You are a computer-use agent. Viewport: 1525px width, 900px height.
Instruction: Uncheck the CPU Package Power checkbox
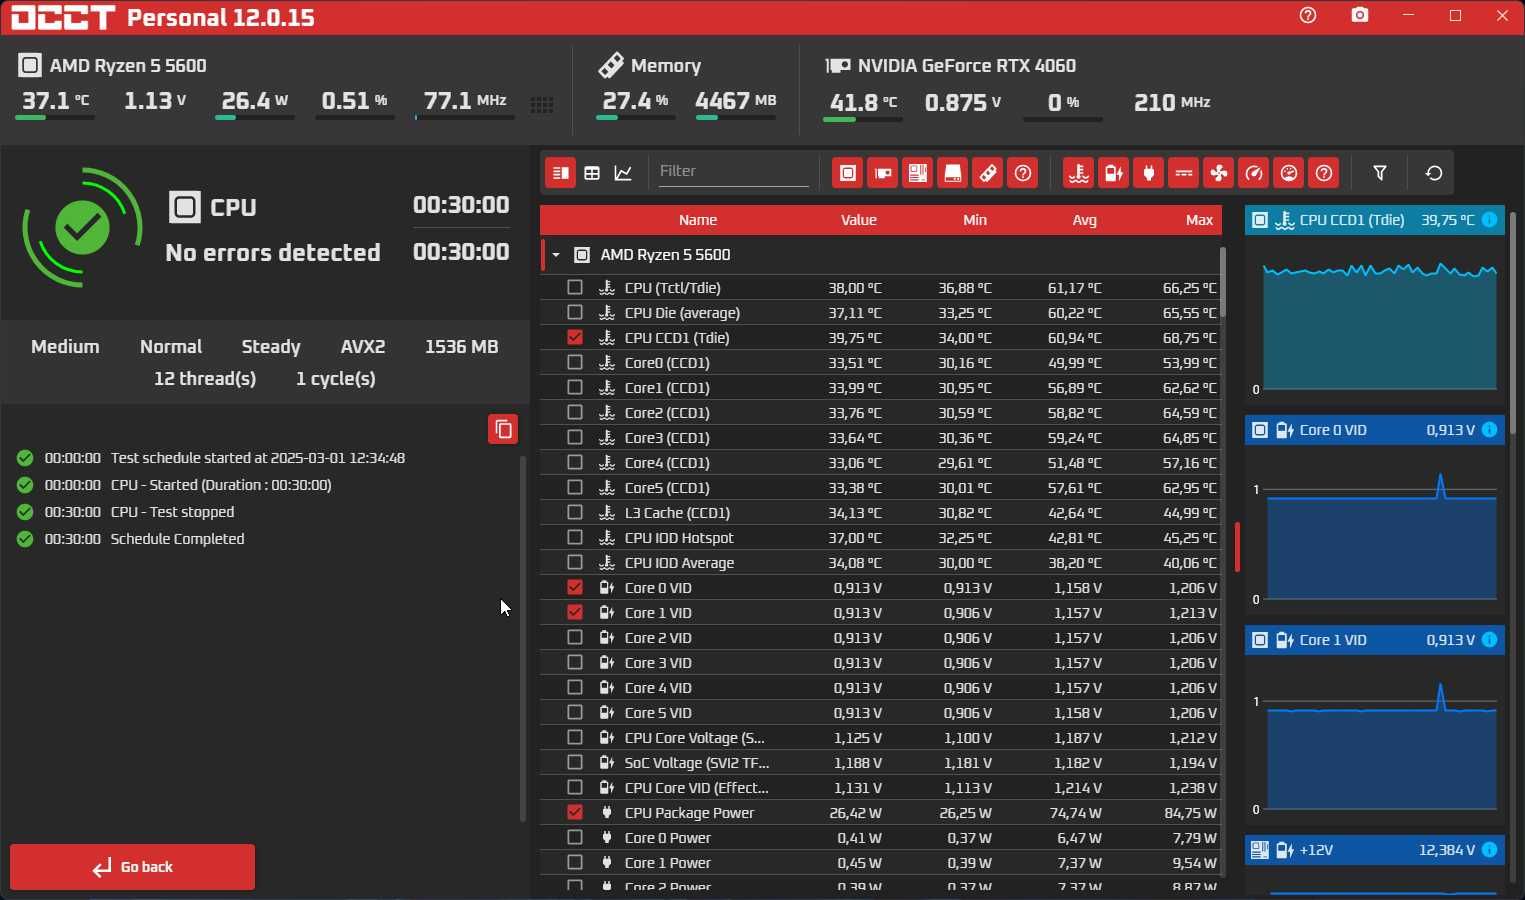coord(575,812)
